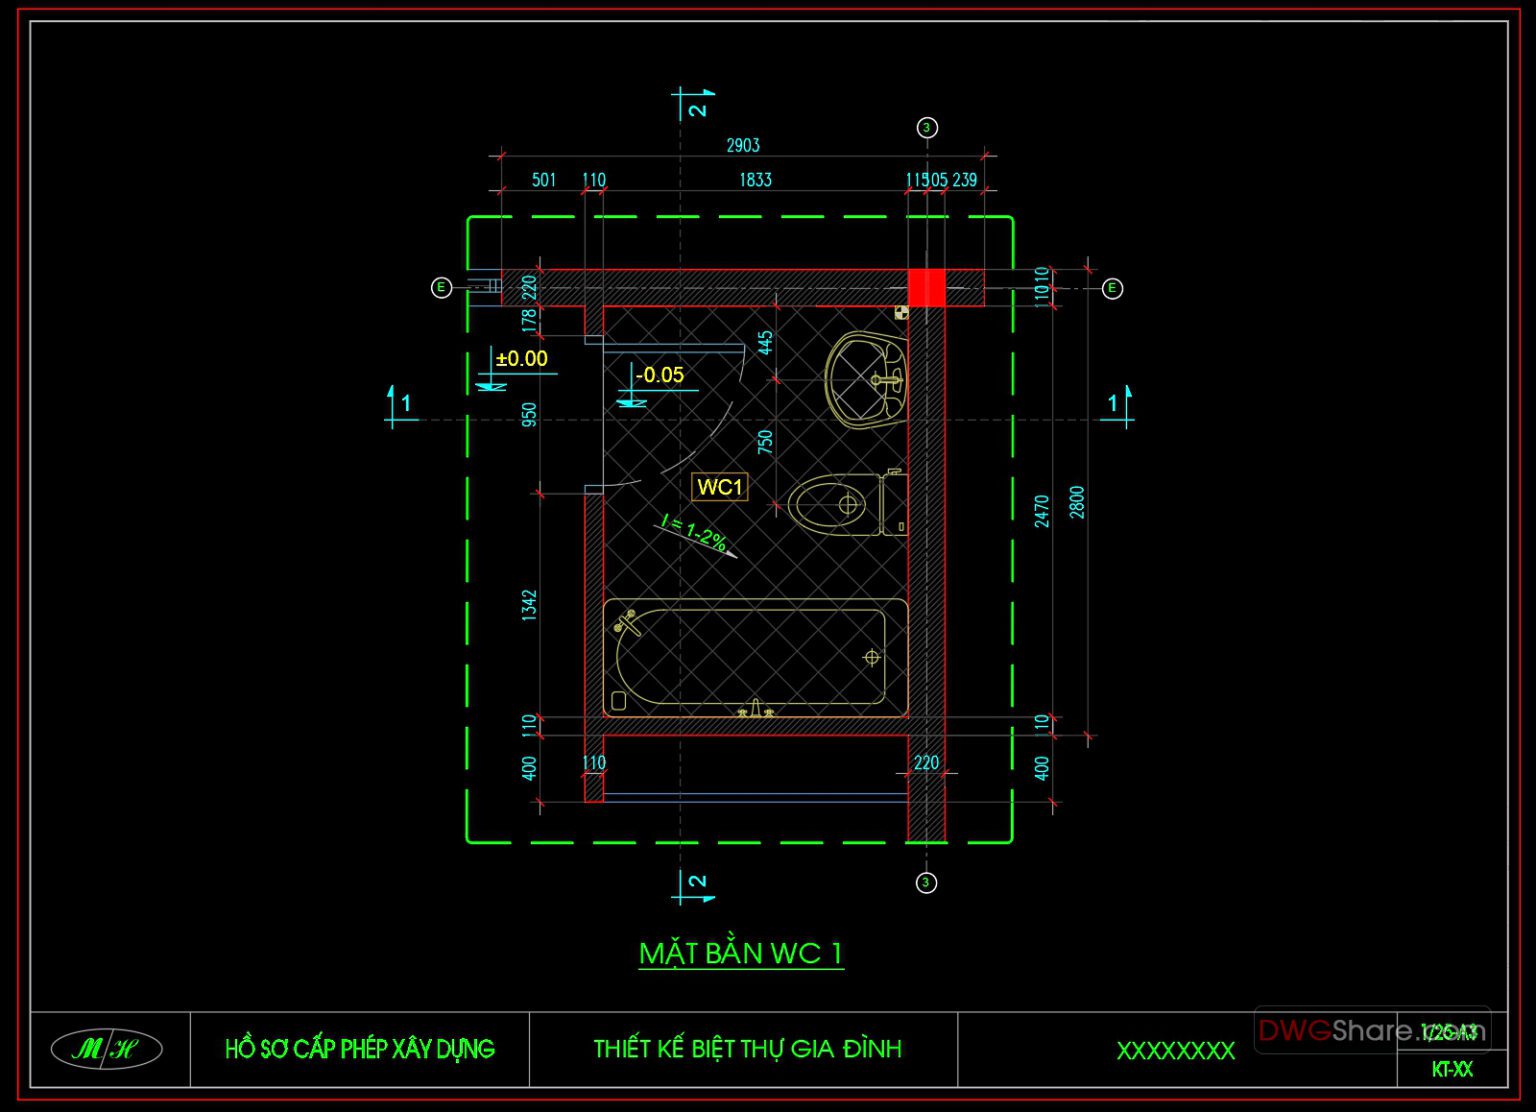Click the red filled column block
This screenshot has height=1112, width=1536.
[x=927, y=287]
